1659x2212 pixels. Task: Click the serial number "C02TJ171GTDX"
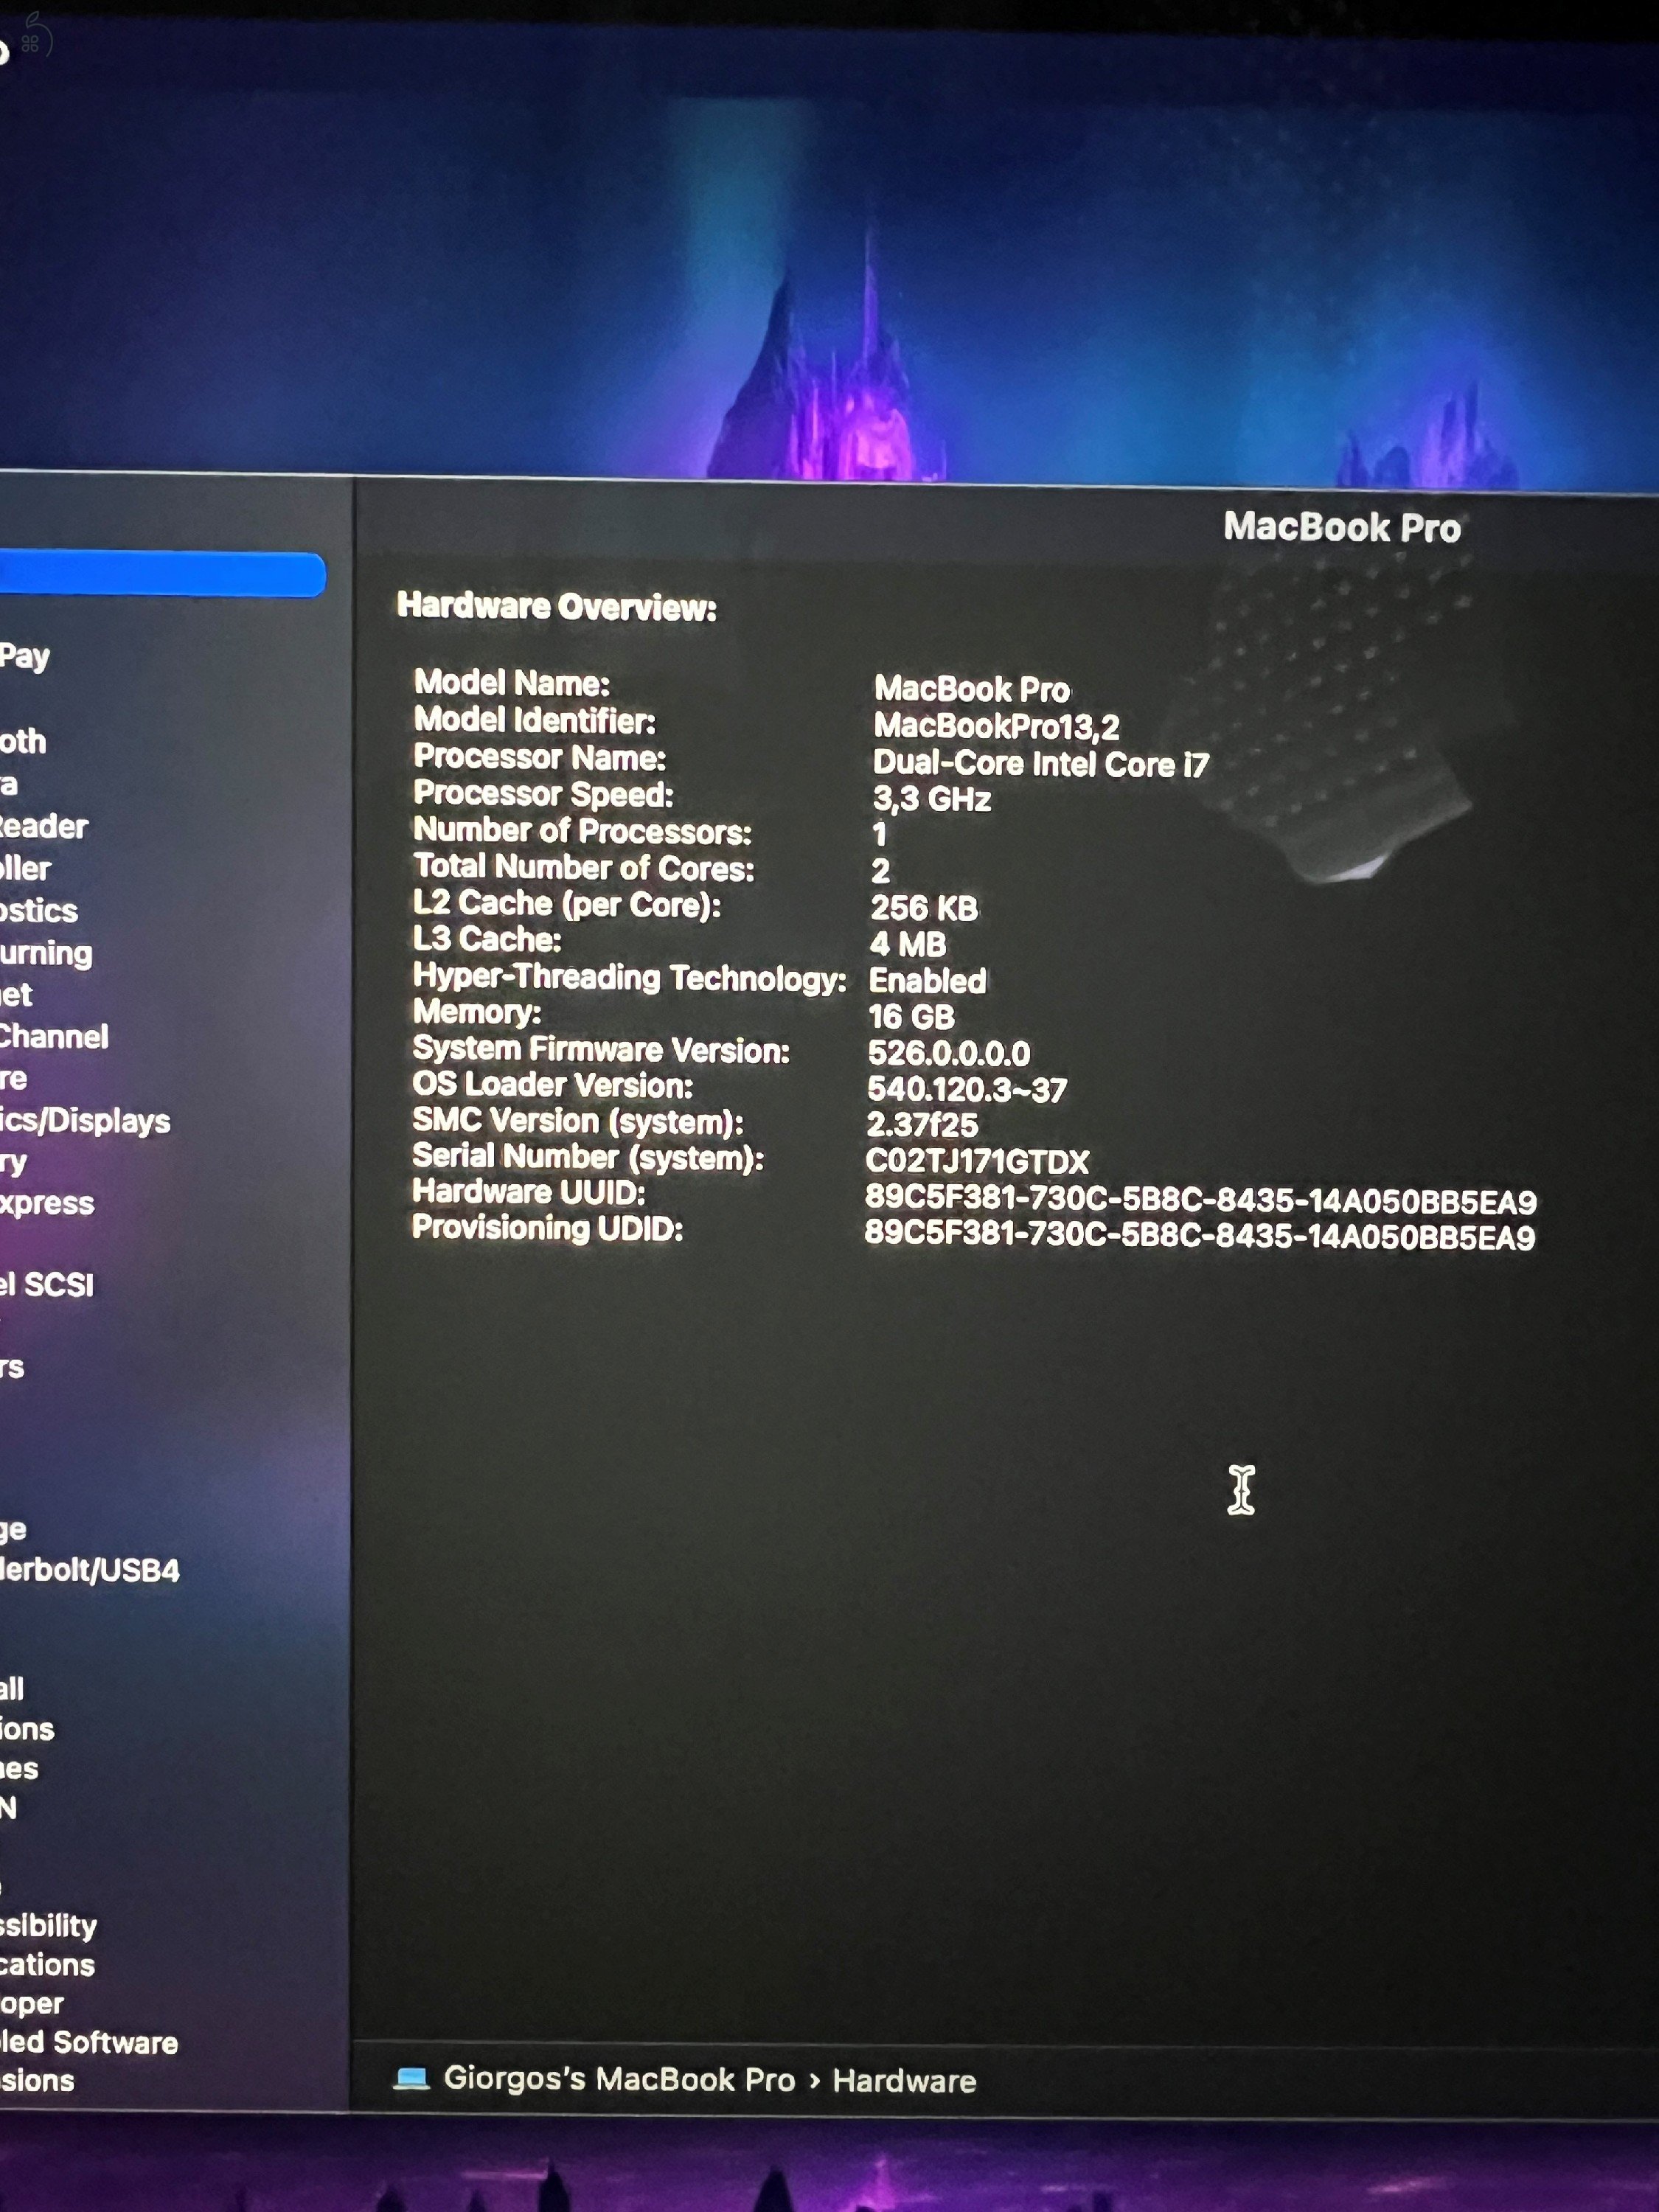977,1162
